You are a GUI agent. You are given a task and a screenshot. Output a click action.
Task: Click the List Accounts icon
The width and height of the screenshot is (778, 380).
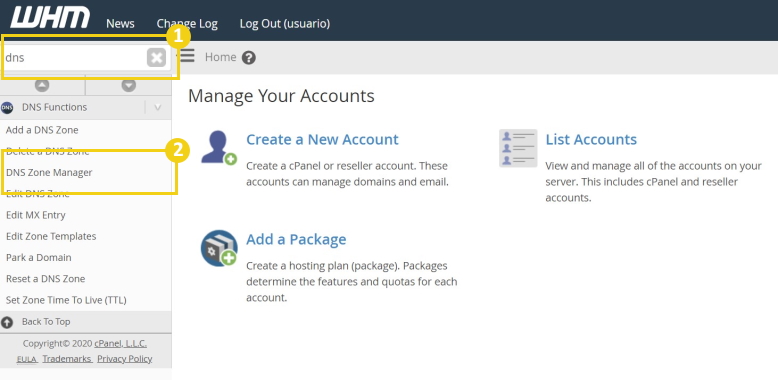pos(518,148)
